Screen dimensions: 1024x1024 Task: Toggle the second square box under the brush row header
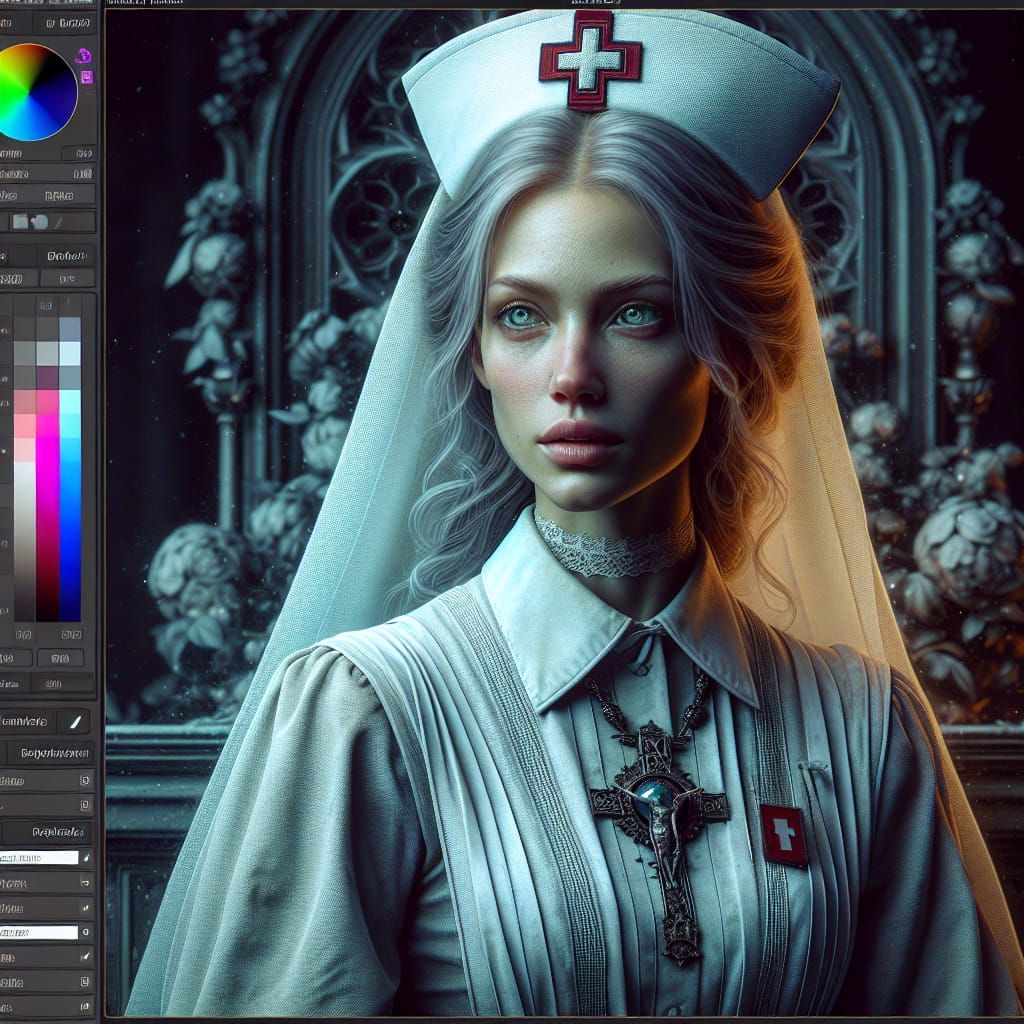(85, 805)
